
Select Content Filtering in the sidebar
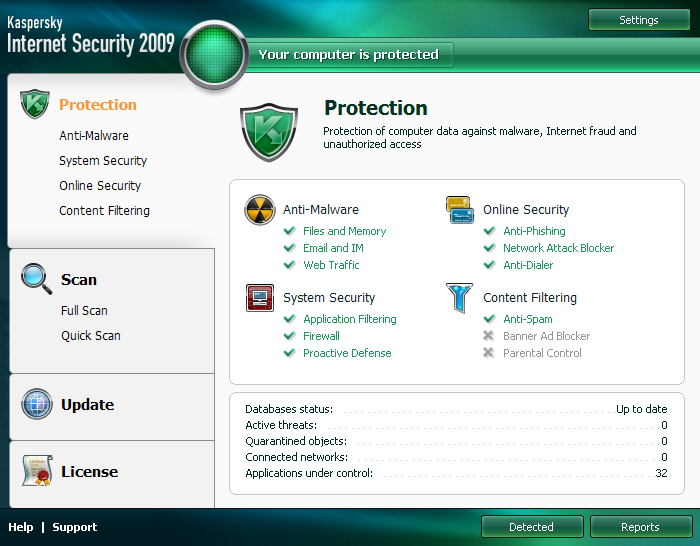pos(104,211)
